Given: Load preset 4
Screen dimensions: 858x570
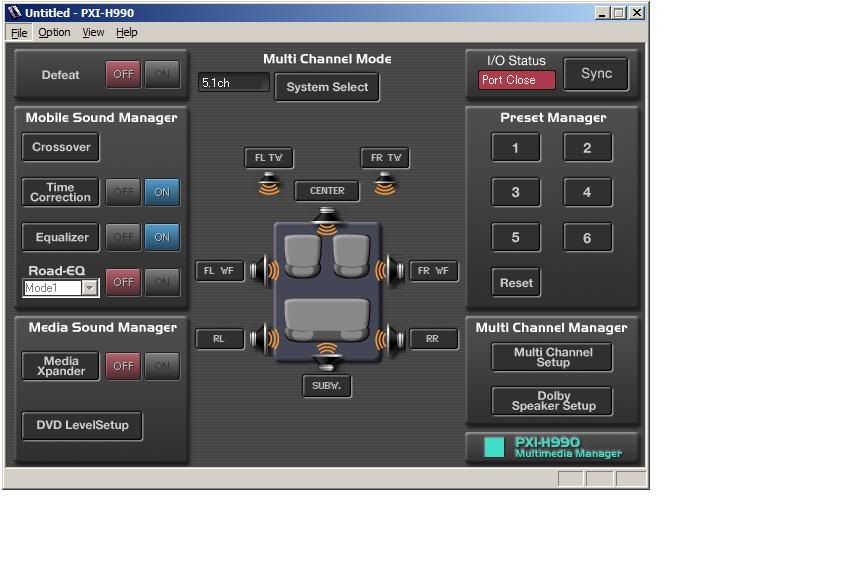Looking at the screenshot, I should tap(587, 192).
